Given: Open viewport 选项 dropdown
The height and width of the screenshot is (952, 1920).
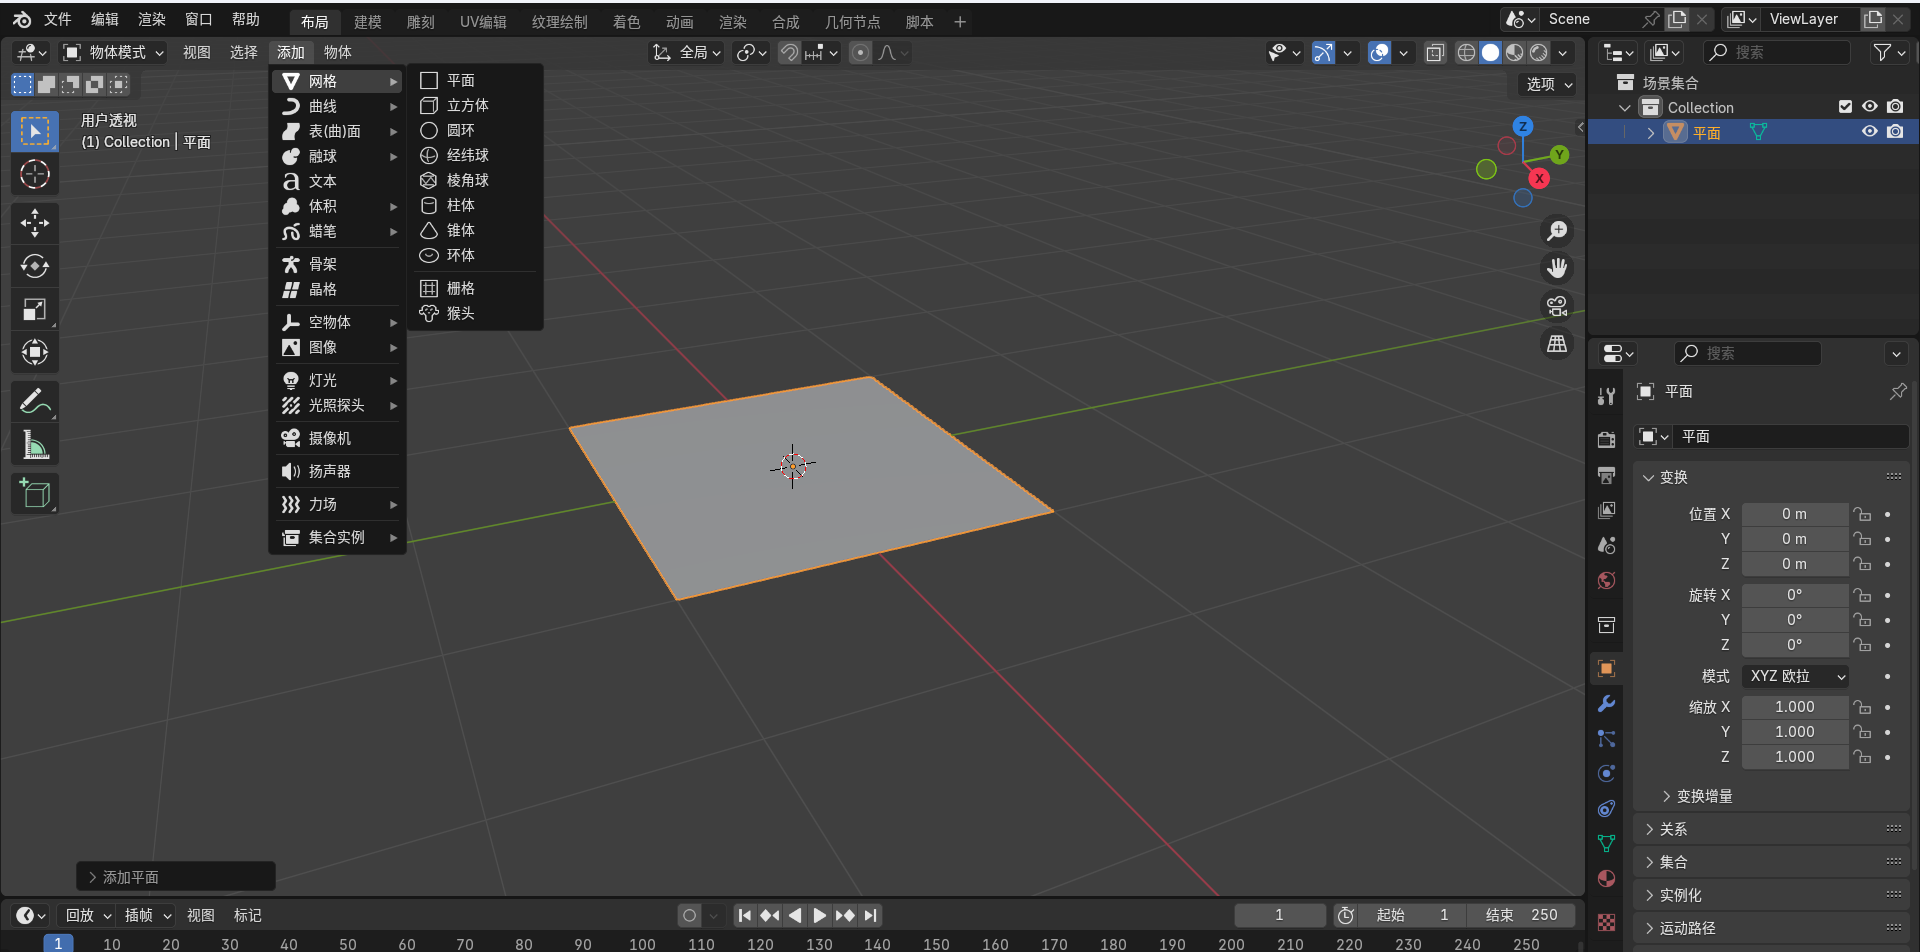Looking at the screenshot, I should 1548,85.
